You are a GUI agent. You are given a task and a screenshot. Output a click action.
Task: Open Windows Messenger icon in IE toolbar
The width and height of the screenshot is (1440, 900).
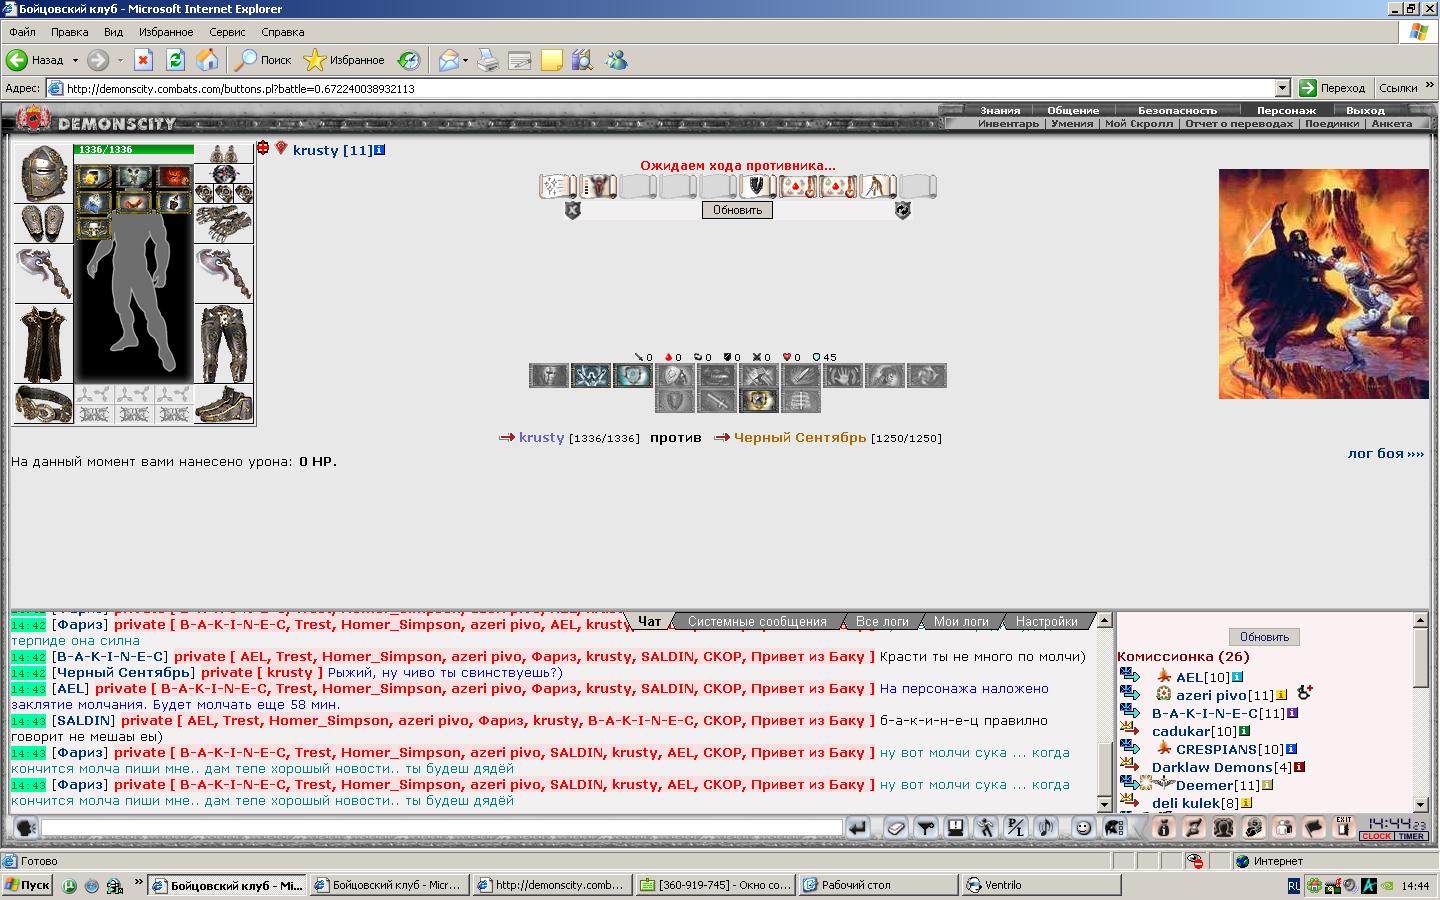click(x=616, y=60)
